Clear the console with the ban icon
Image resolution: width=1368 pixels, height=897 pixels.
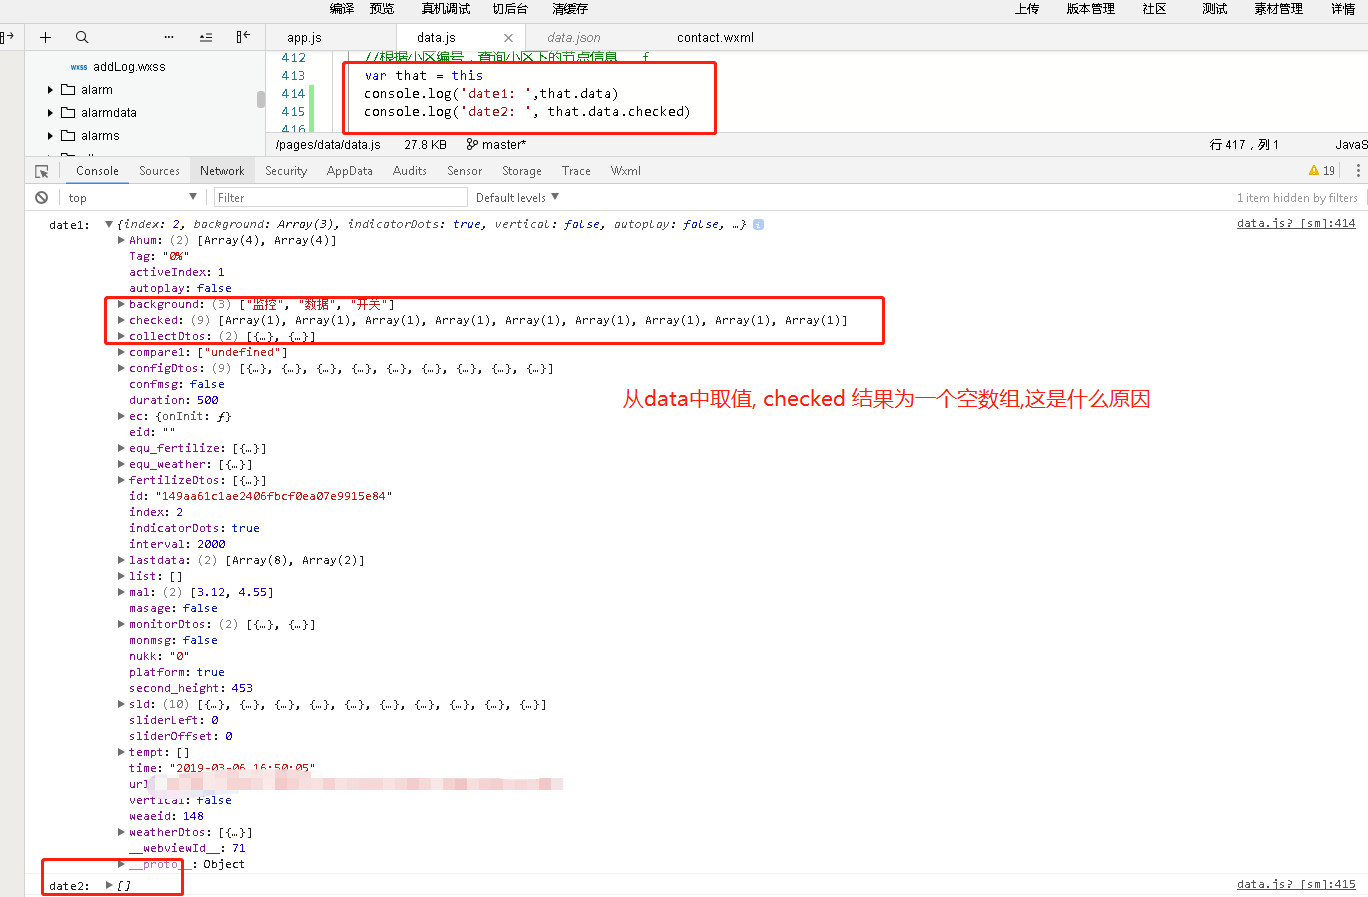click(x=41, y=198)
